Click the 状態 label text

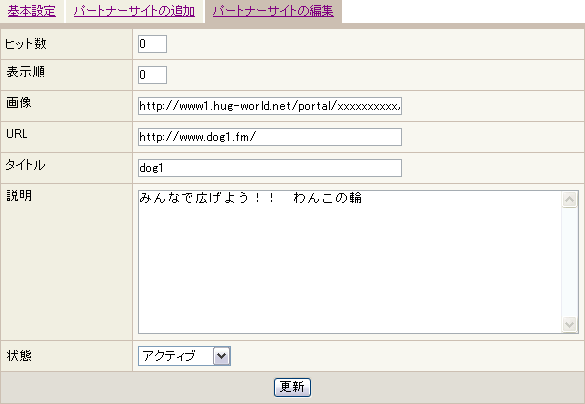pos(19,356)
